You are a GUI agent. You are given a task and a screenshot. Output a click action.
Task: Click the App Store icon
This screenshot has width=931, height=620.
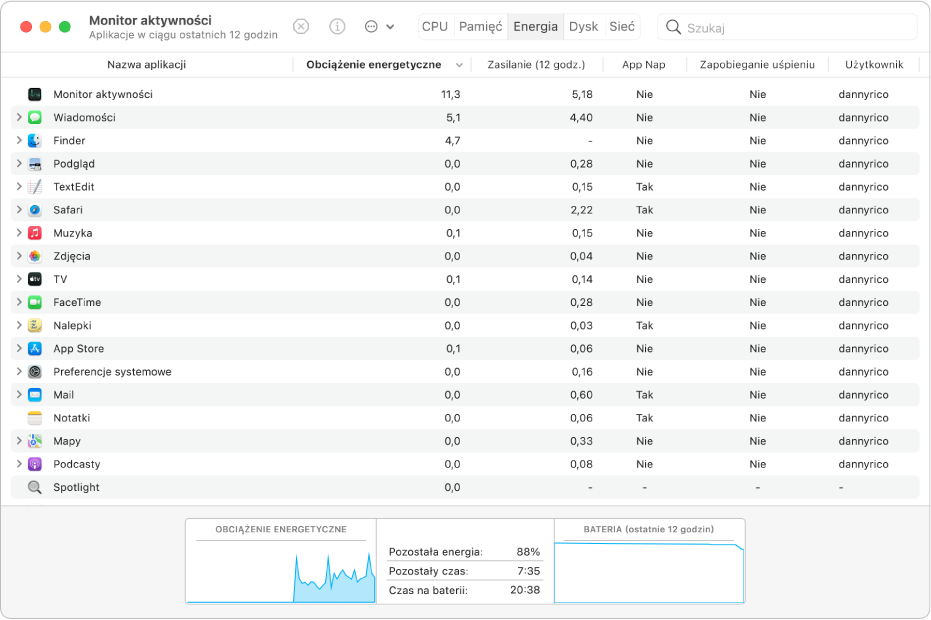click(35, 349)
